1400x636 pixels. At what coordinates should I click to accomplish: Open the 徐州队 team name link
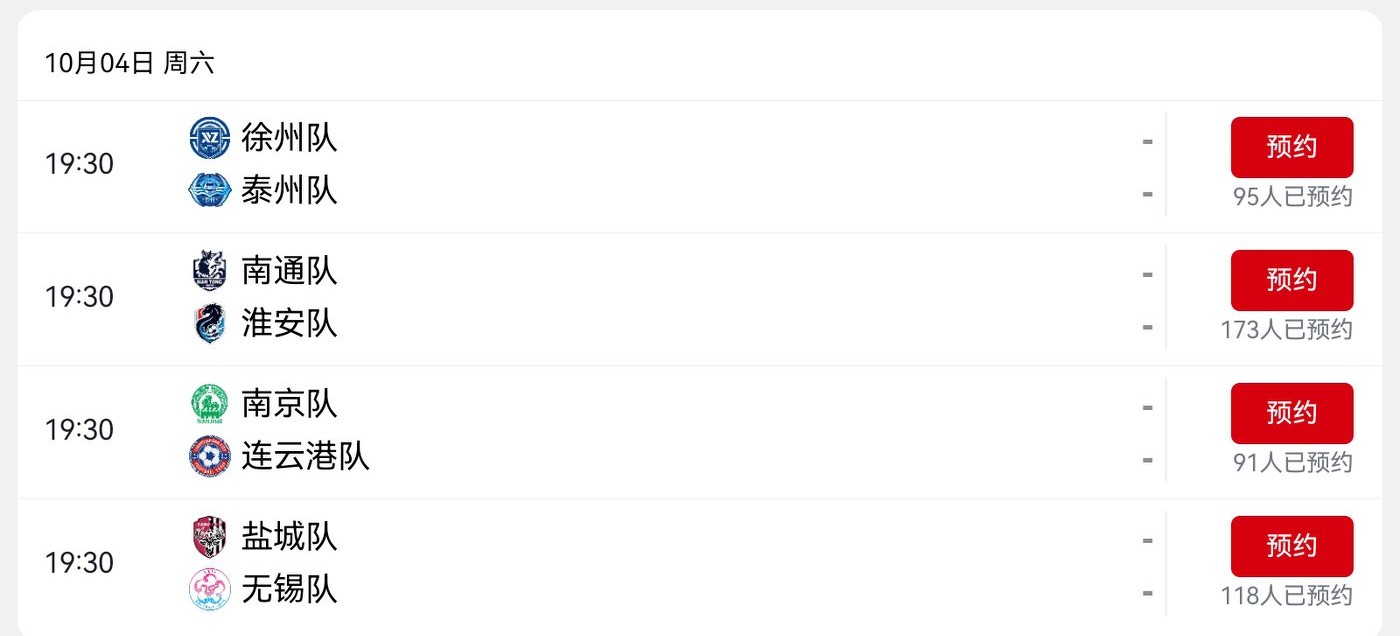click(x=289, y=138)
